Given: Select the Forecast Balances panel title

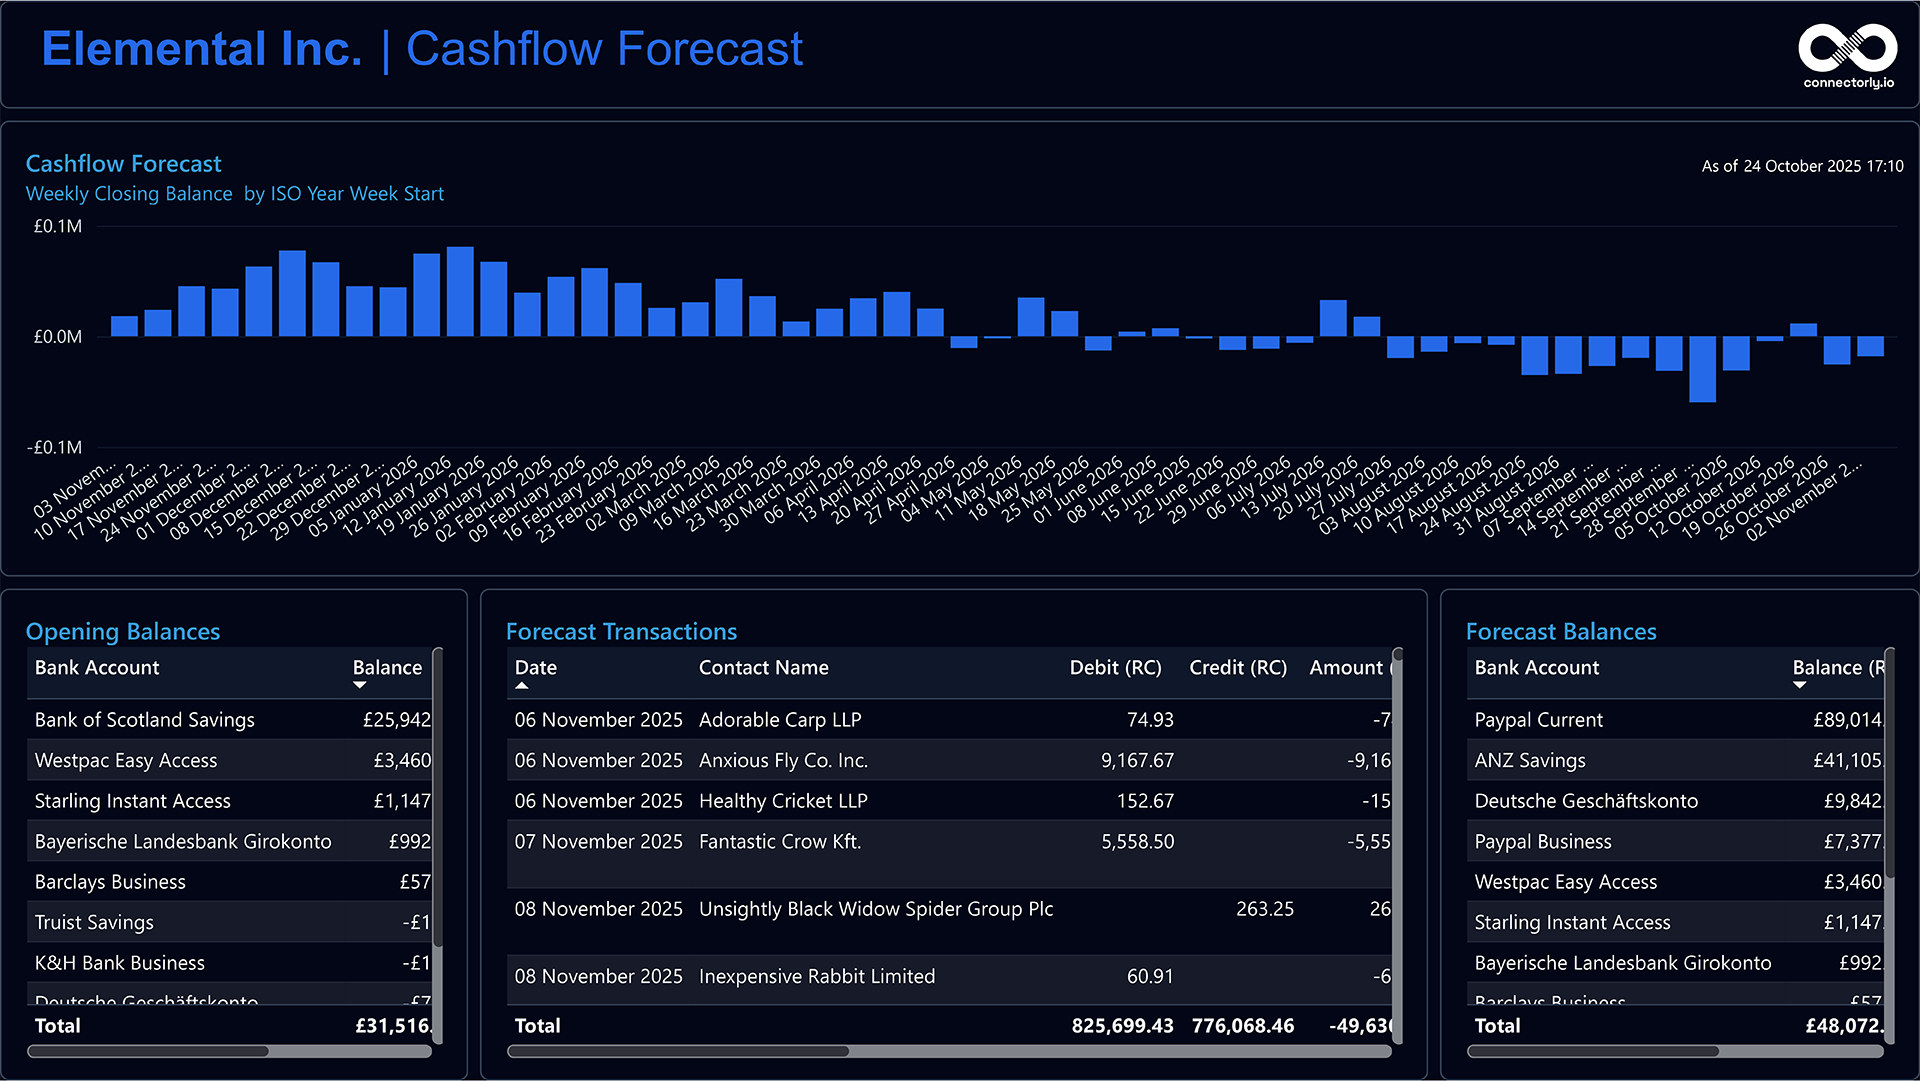Looking at the screenshot, I should (1561, 631).
